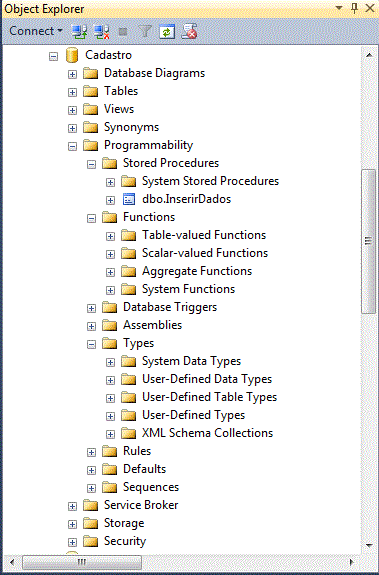This screenshot has height=575, width=379.
Task: Click the Cadastro database cylinder icon
Action: 72,55
